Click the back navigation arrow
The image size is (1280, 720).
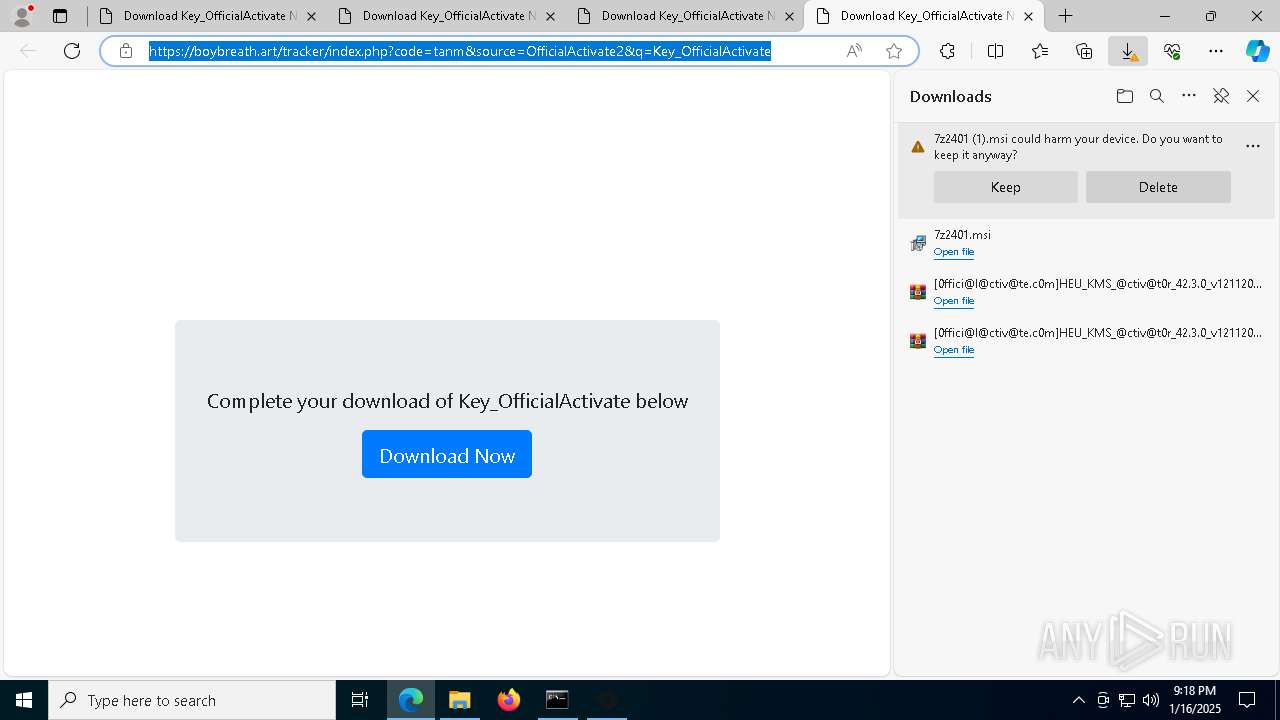(x=28, y=51)
